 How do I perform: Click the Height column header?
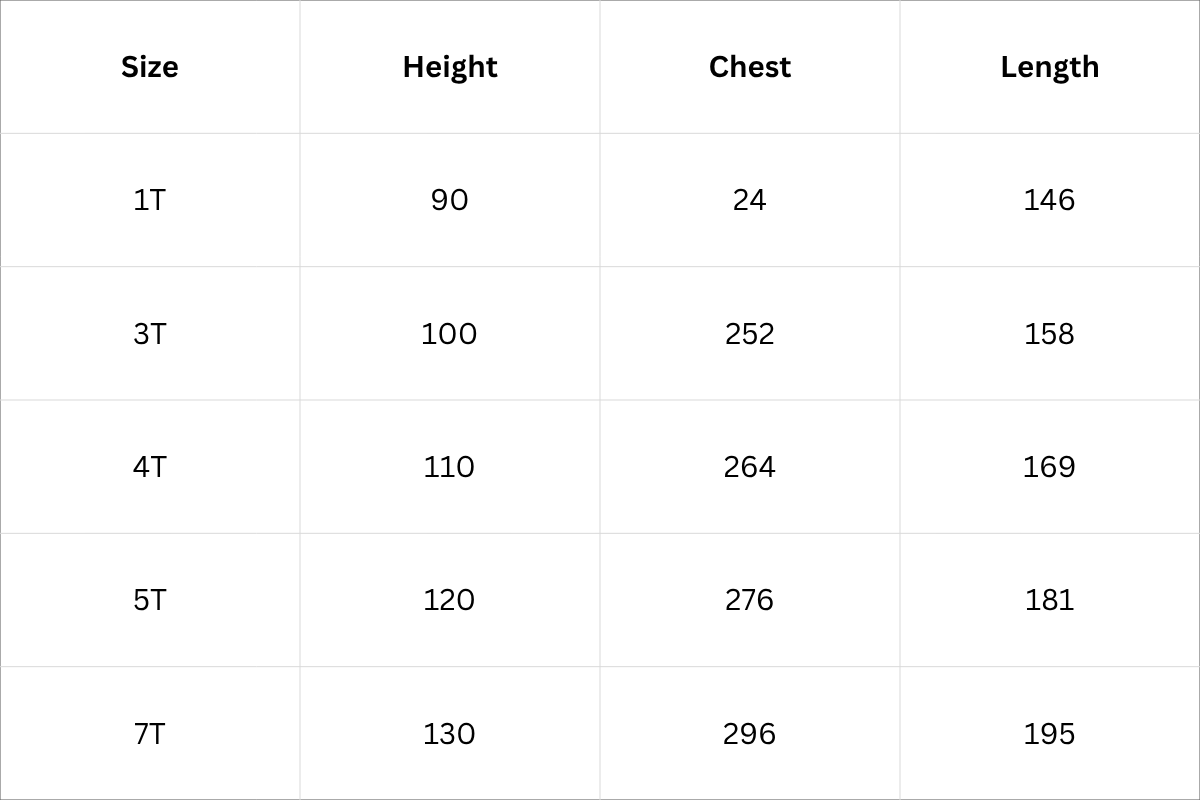[x=450, y=67]
